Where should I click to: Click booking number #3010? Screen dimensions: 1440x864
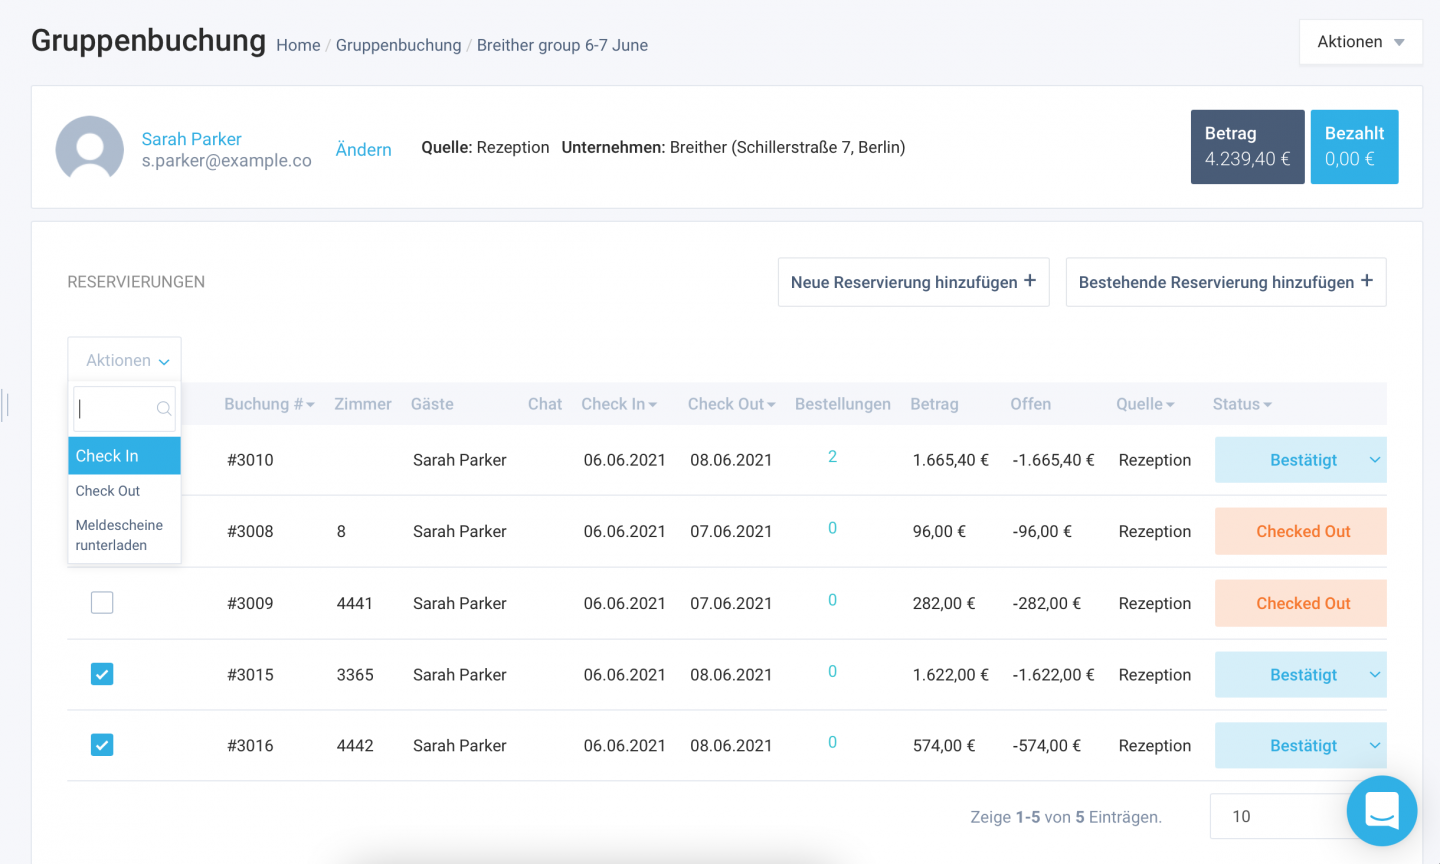pos(250,460)
